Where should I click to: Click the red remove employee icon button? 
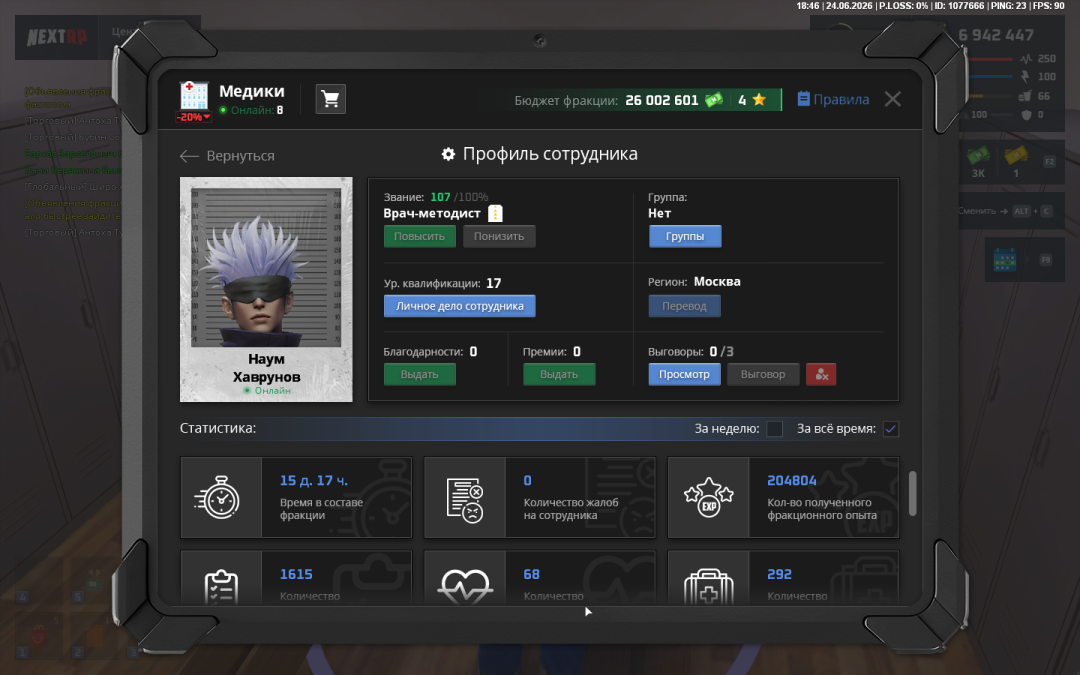click(821, 374)
